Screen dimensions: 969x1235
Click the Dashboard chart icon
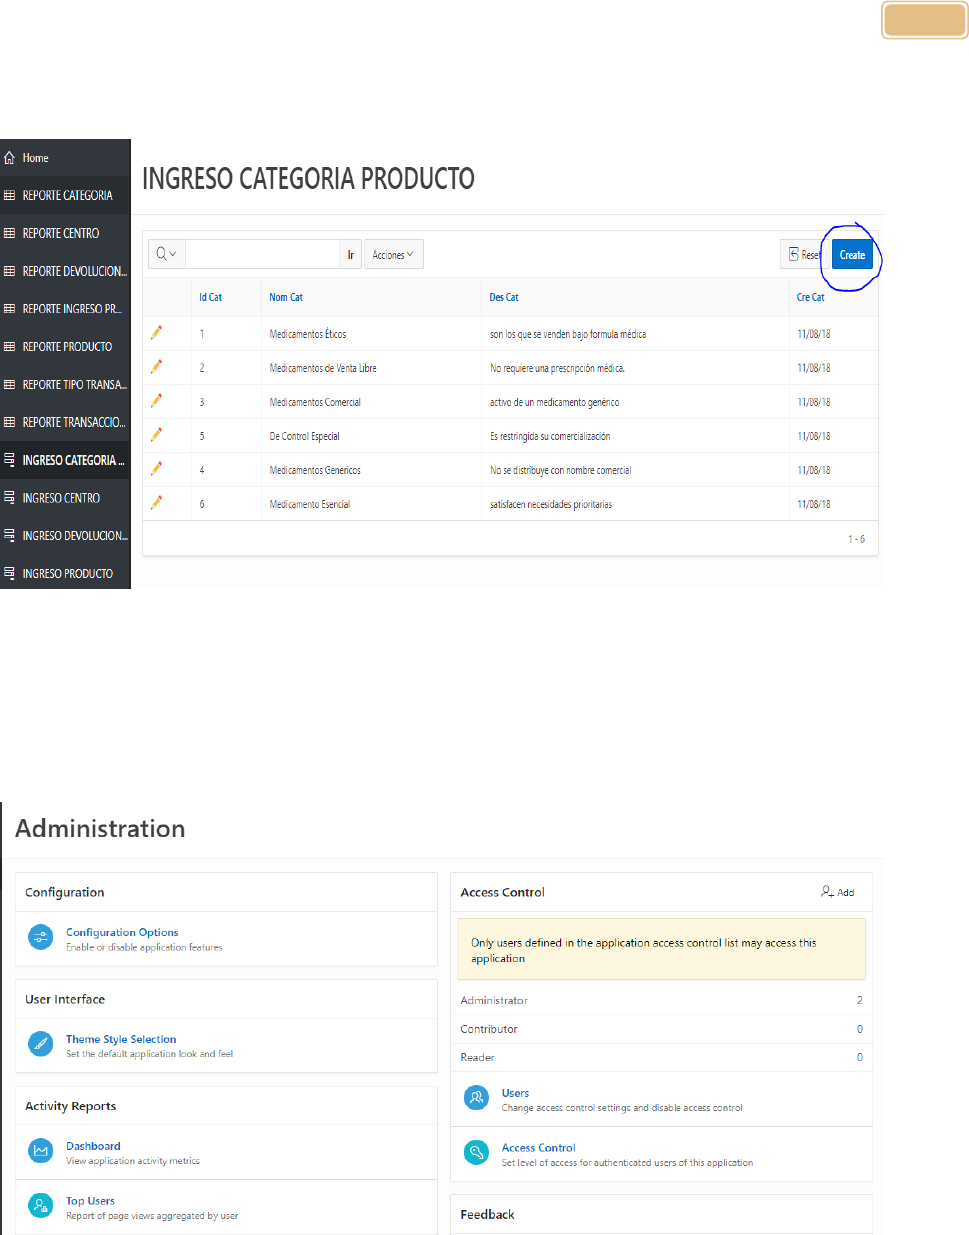(x=41, y=1152)
